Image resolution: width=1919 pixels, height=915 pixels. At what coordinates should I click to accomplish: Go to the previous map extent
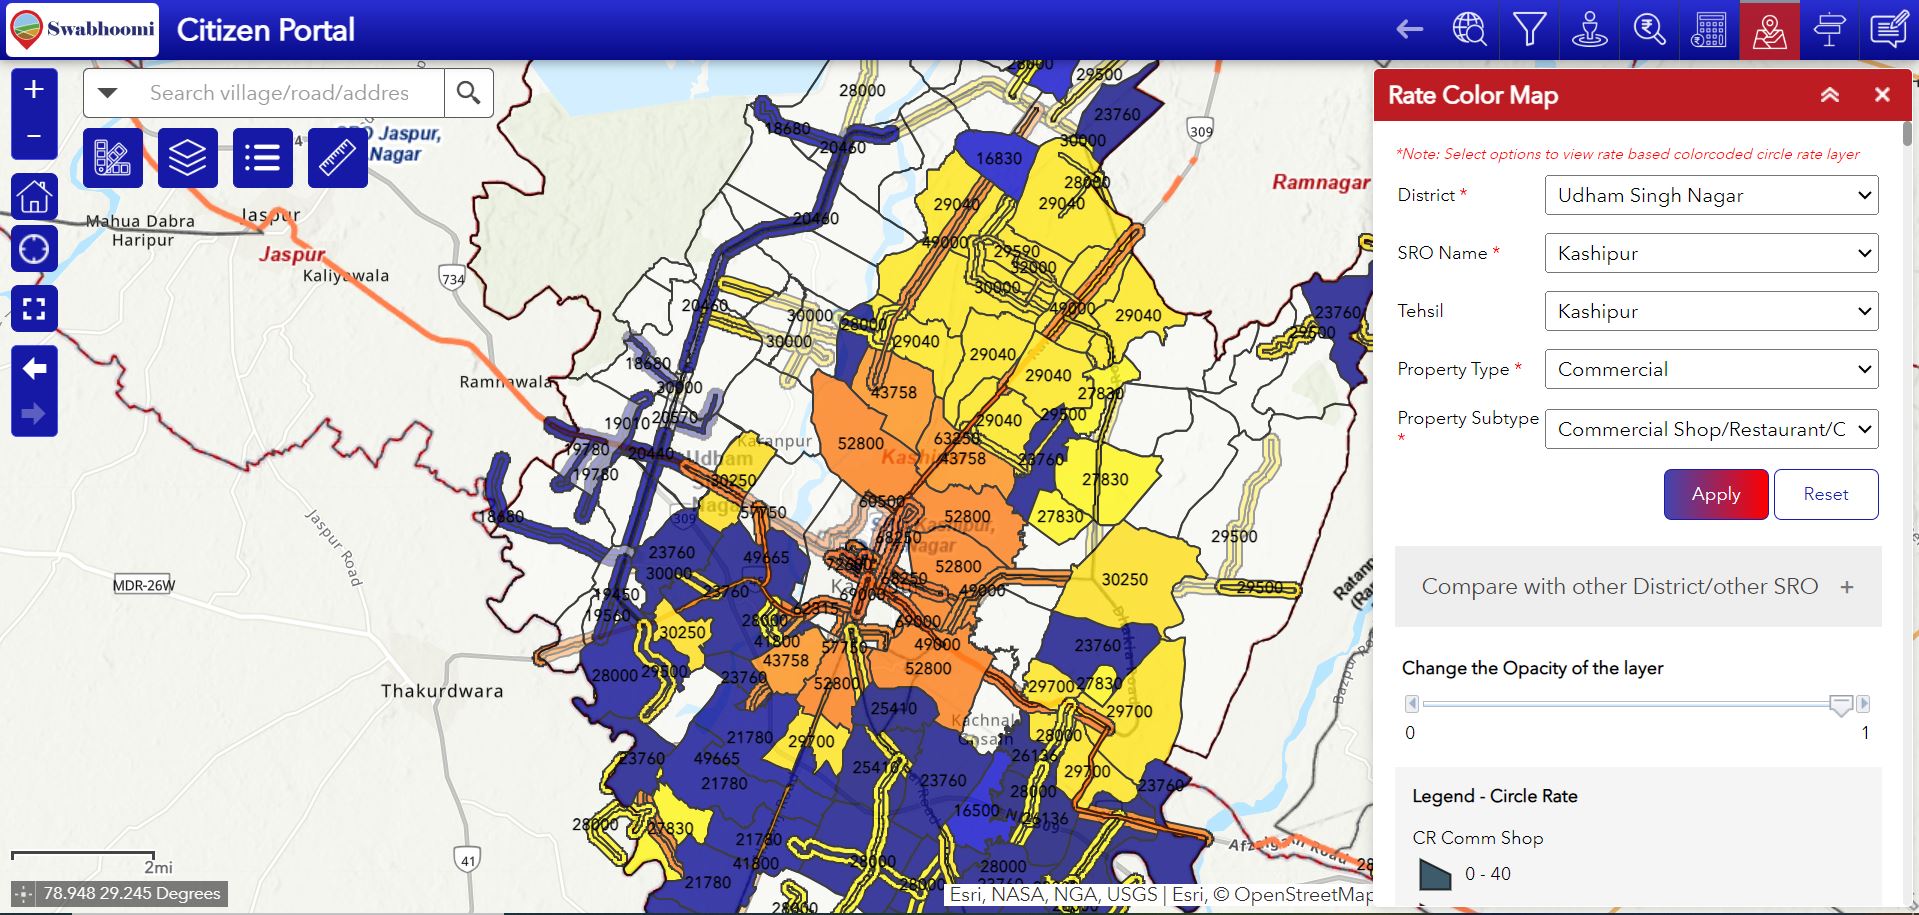pyautogui.click(x=34, y=369)
